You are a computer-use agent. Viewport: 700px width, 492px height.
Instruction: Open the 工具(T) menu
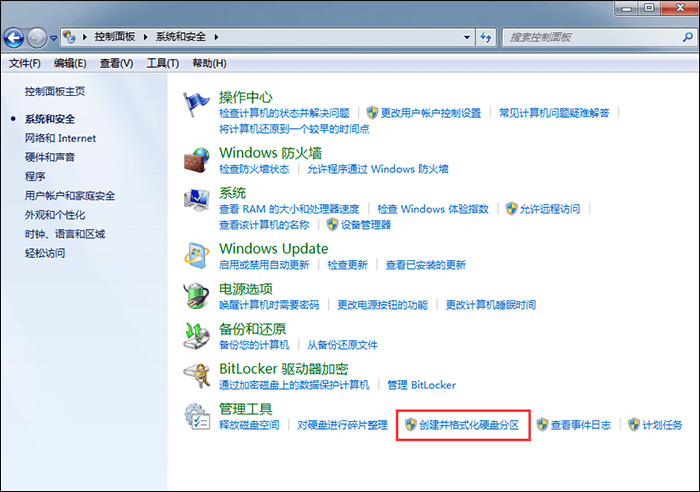(163, 63)
